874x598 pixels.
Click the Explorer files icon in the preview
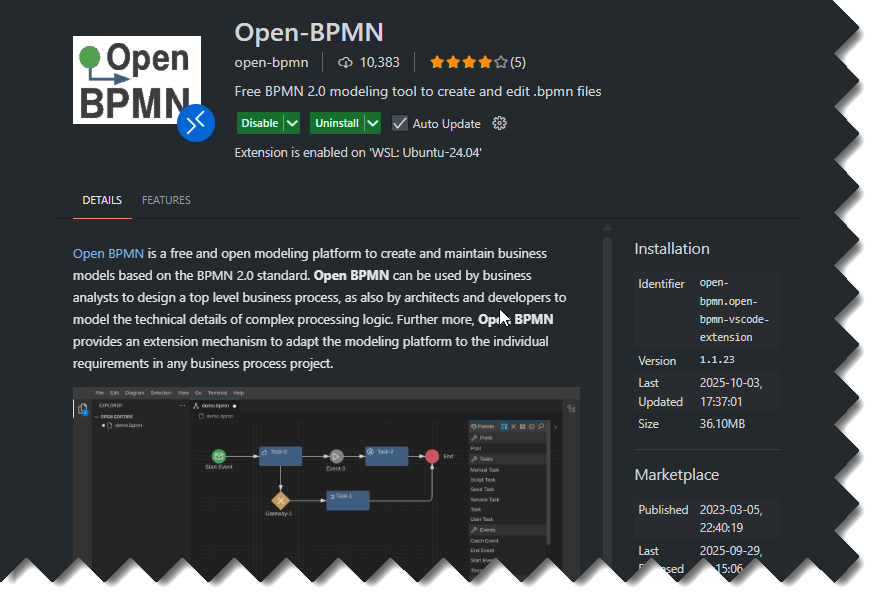pyautogui.click(x=84, y=409)
